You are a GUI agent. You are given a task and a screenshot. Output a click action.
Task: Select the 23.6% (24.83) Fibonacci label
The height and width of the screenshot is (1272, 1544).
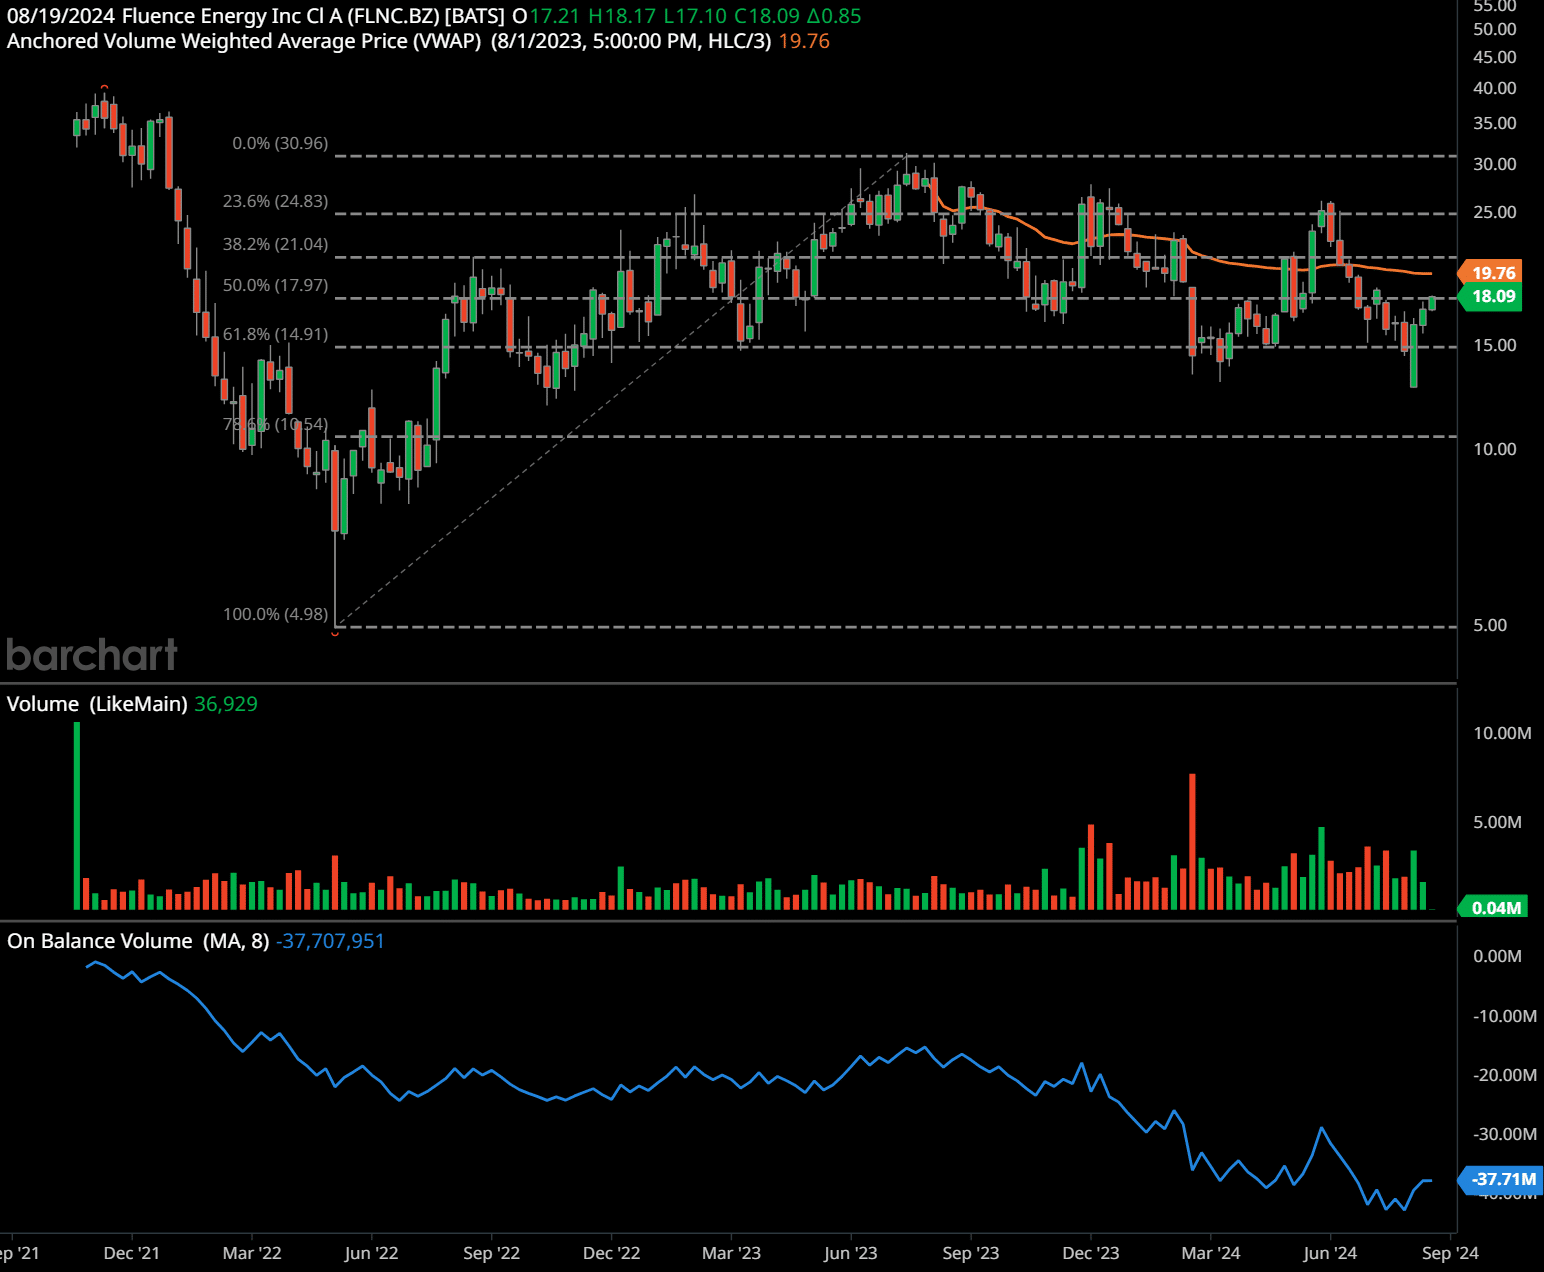click(275, 201)
